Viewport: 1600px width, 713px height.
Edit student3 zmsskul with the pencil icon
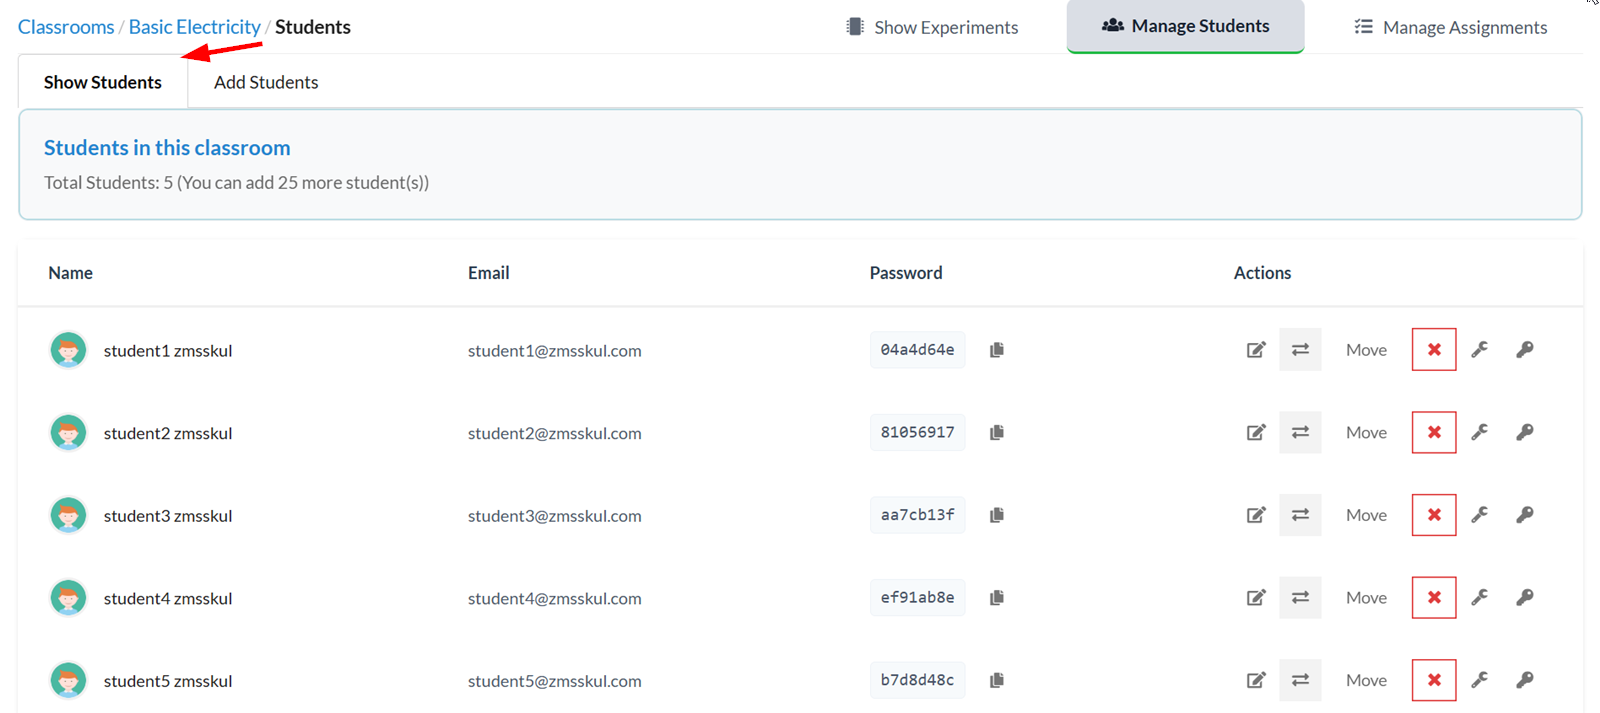click(x=1256, y=515)
